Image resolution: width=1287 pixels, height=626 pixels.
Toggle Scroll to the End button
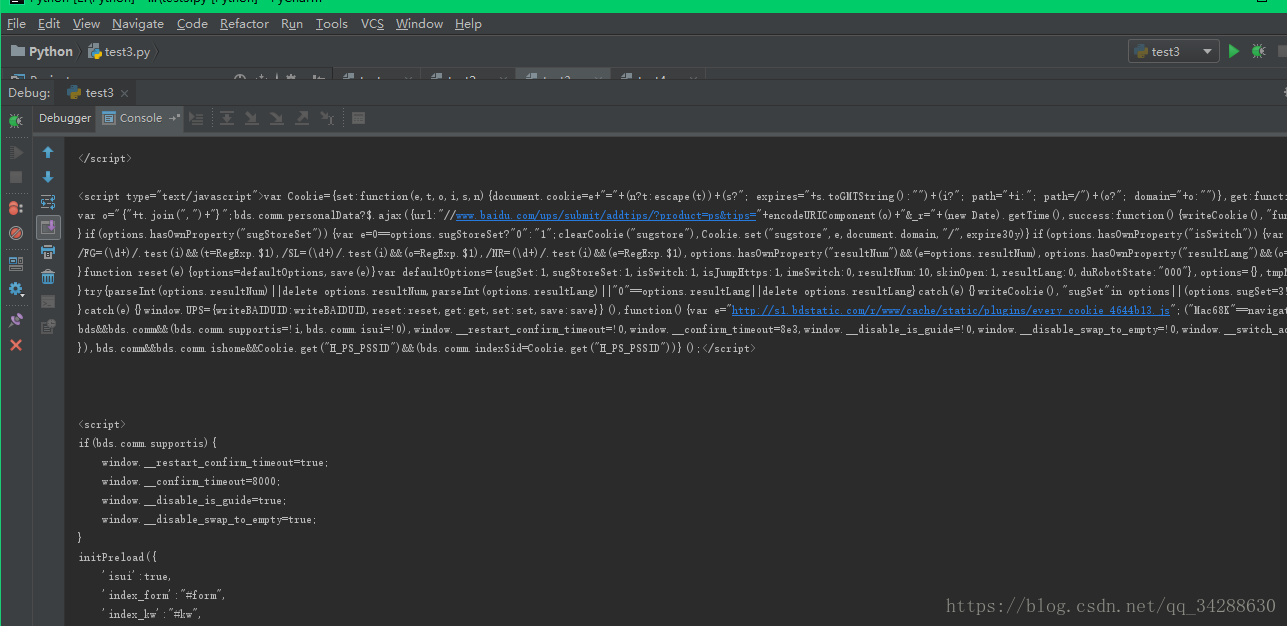pyautogui.click(x=48, y=227)
